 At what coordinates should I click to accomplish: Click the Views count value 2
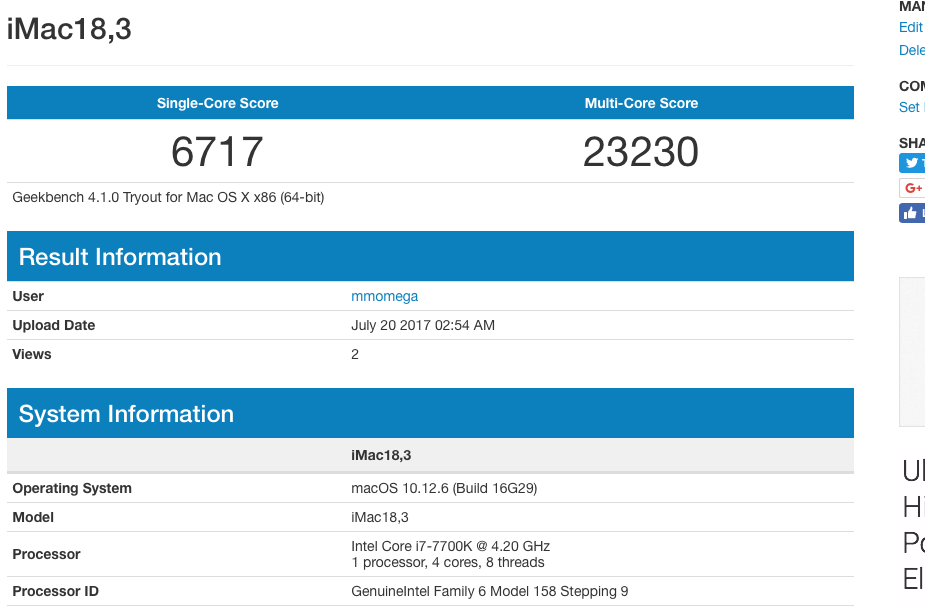(355, 354)
